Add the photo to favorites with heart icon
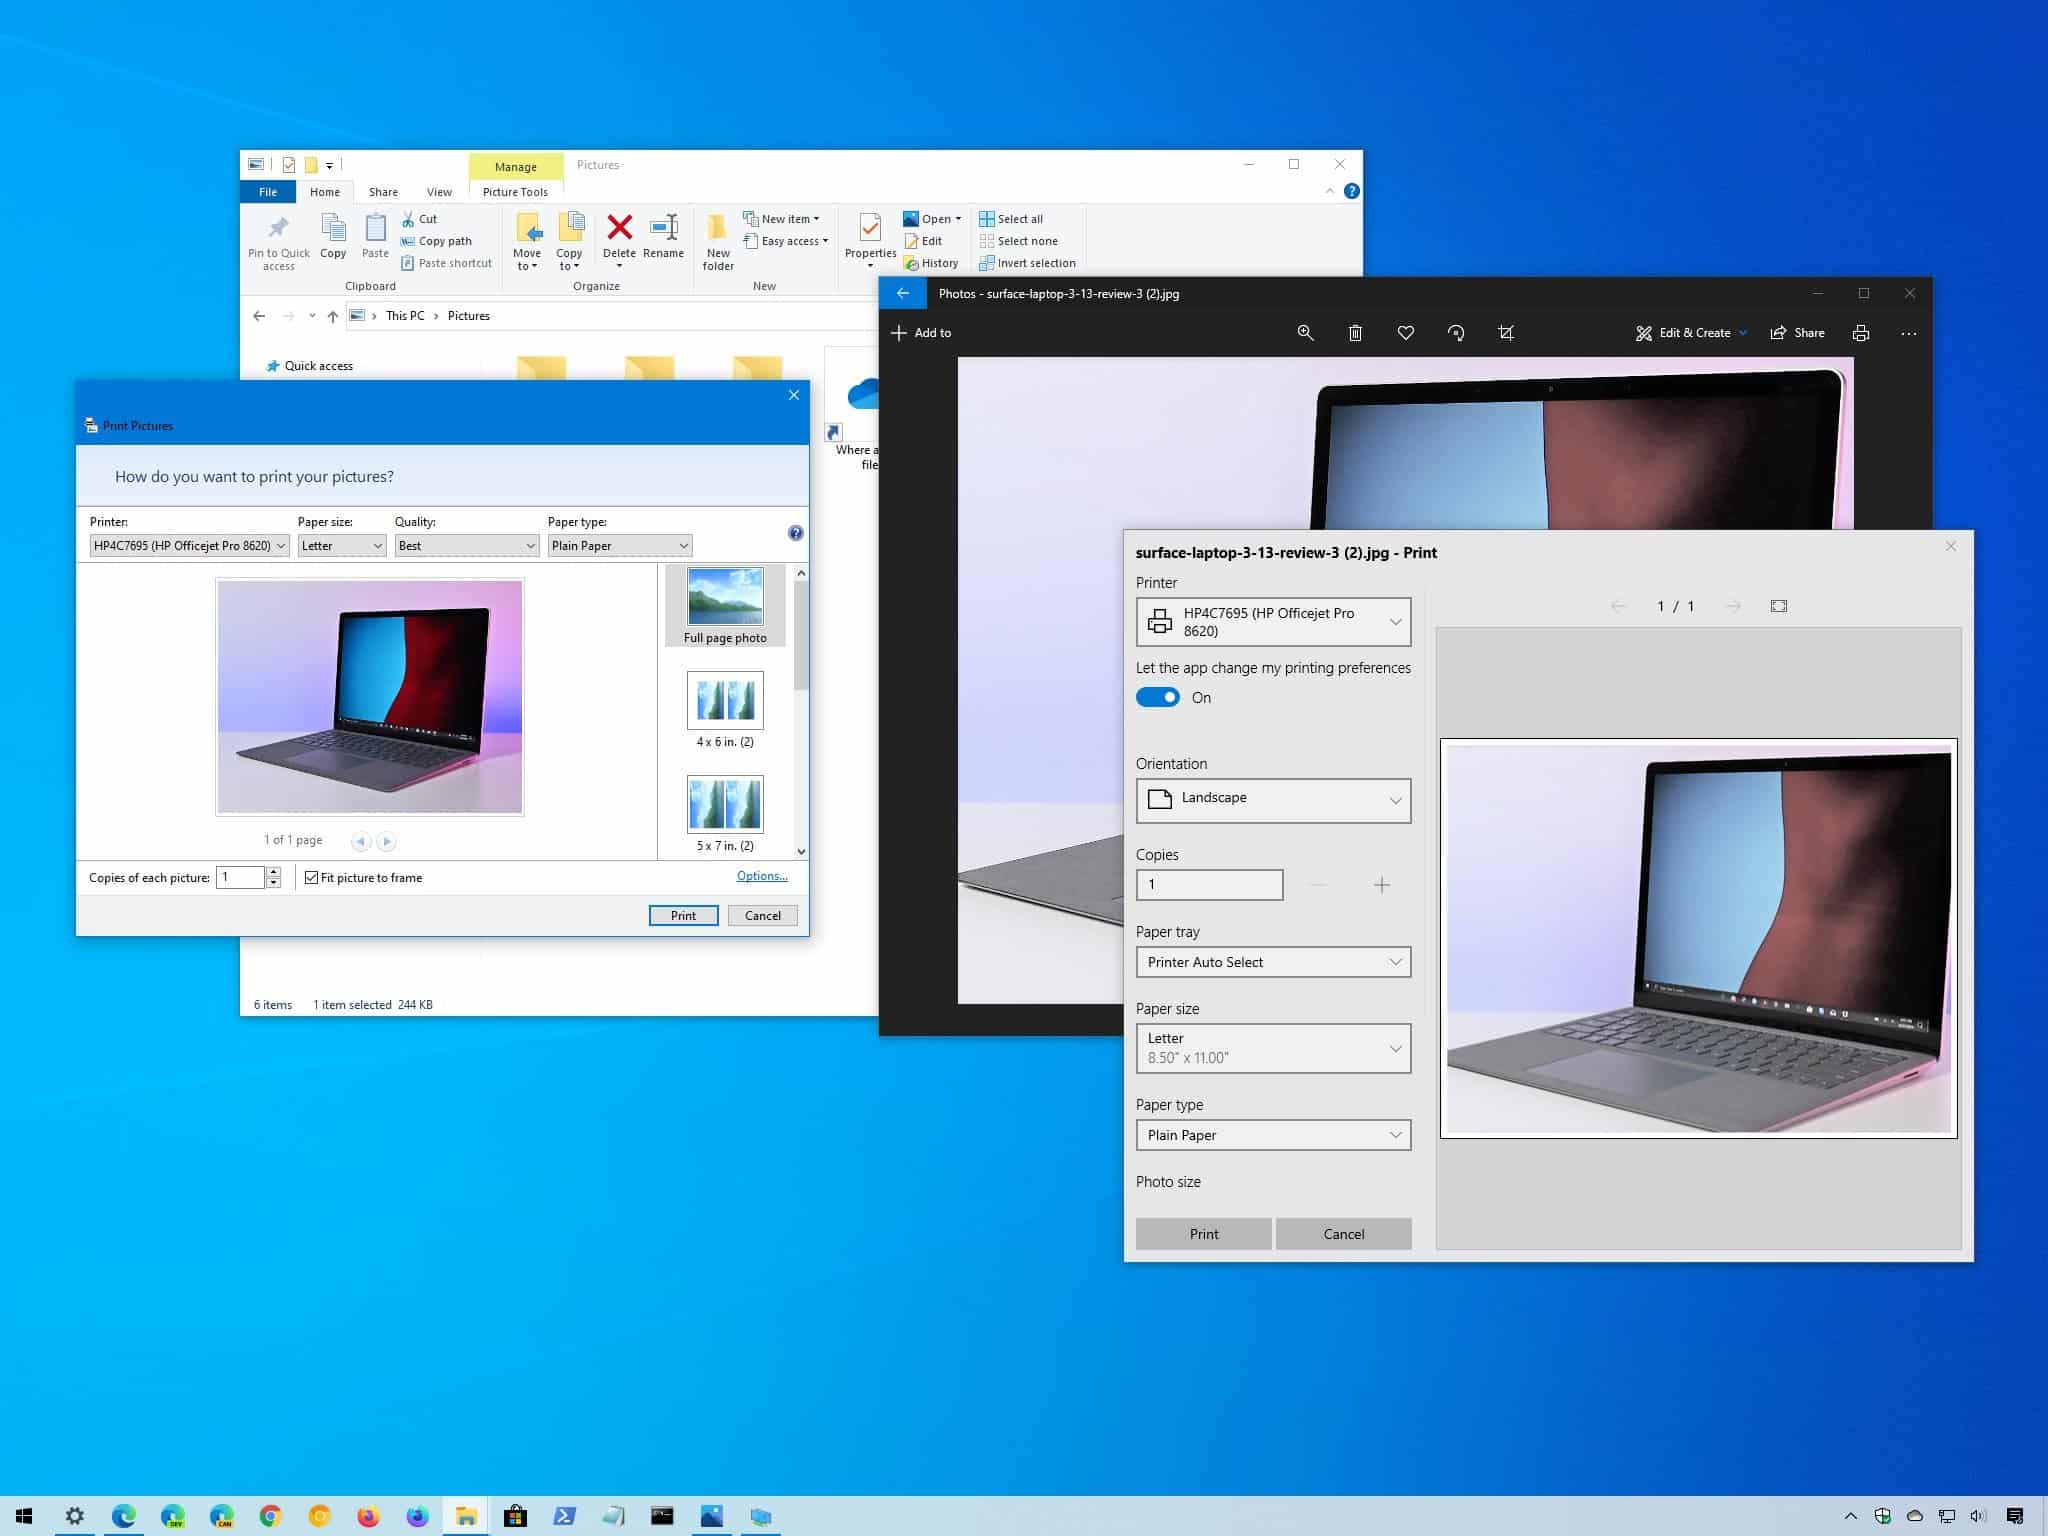2048x1536 pixels. click(x=1406, y=332)
